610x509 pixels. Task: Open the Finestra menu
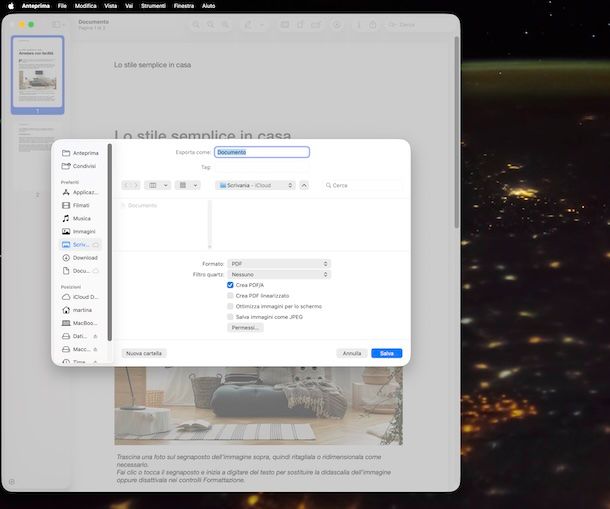184,6
